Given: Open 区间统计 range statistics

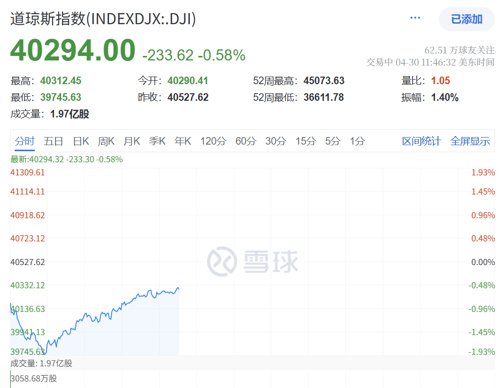Looking at the screenshot, I should tap(421, 141).
